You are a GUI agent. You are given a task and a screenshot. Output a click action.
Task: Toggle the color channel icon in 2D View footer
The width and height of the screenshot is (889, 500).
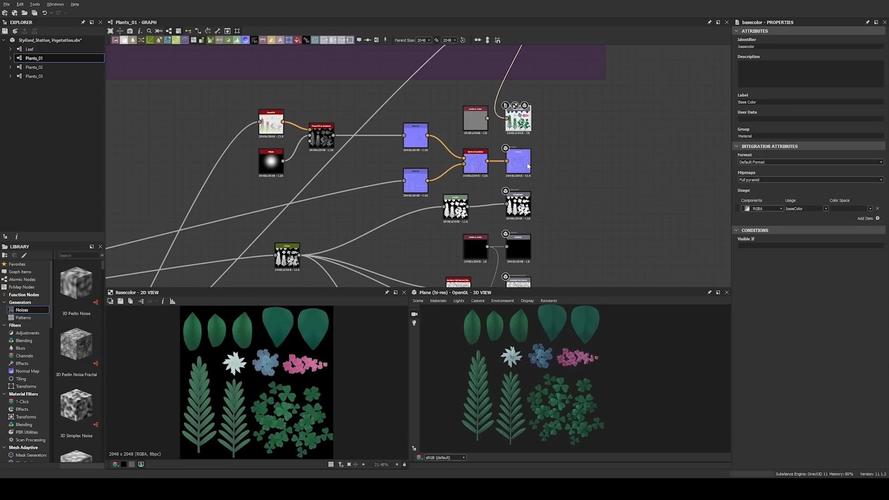click(116, 464)
